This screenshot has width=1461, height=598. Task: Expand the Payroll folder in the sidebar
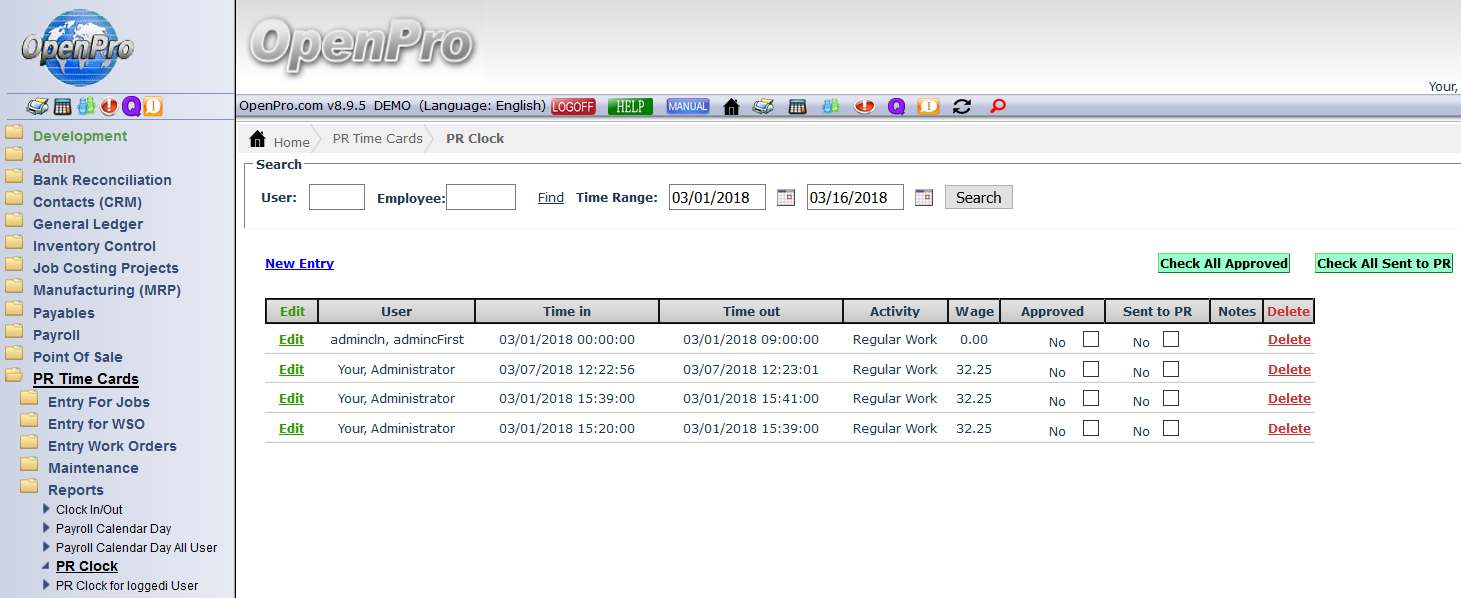(56, 335)
